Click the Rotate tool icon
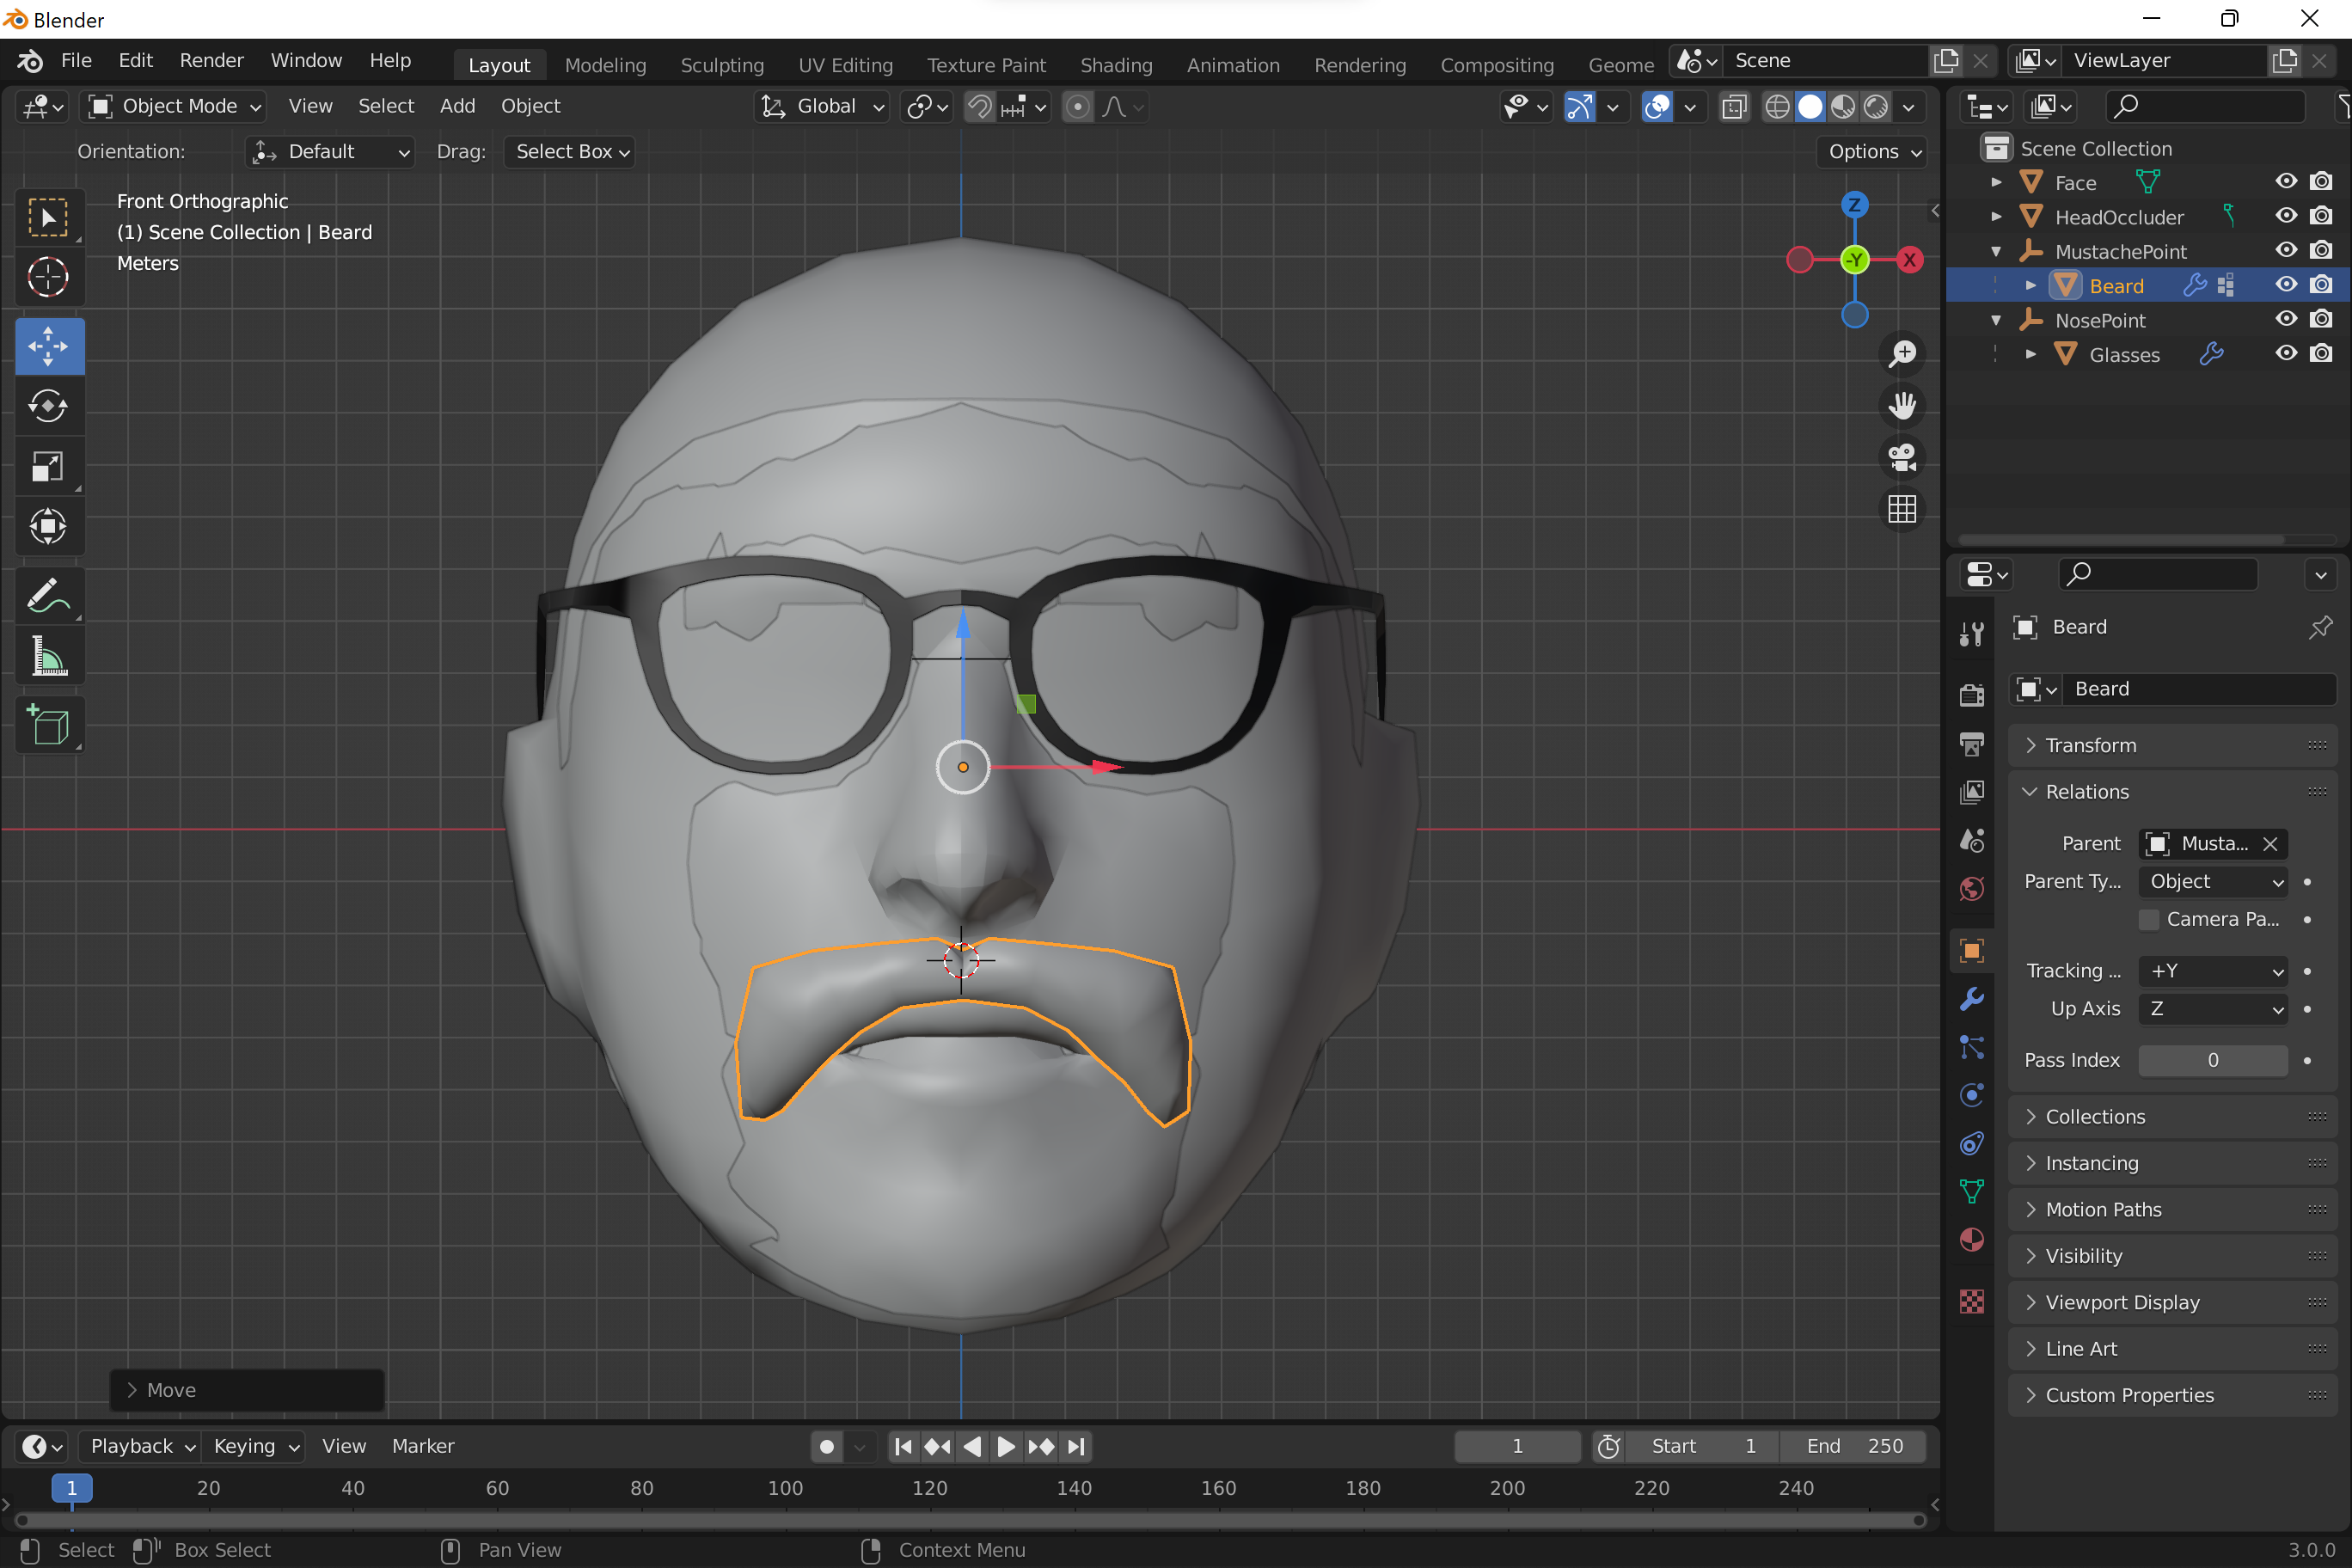The image size is (2352, 1568). pos(47,406)
